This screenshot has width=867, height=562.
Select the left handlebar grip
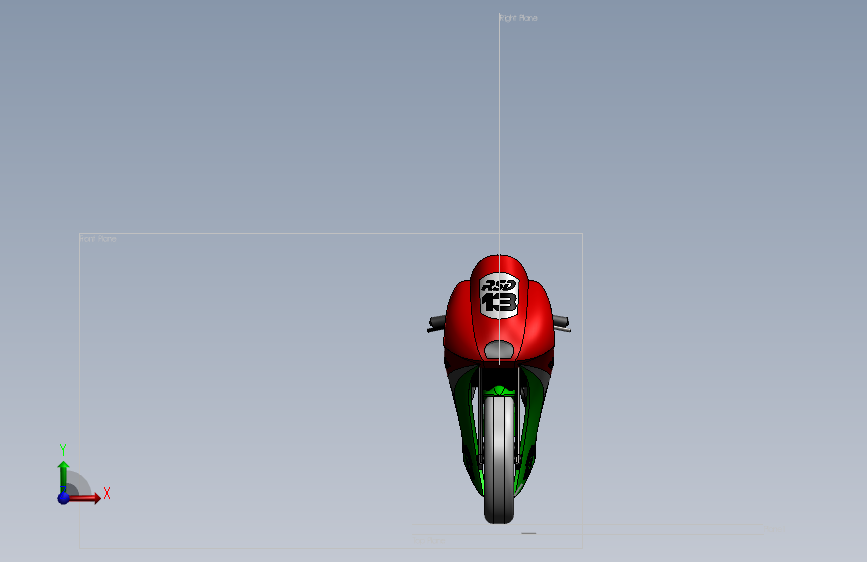point(436,323)
